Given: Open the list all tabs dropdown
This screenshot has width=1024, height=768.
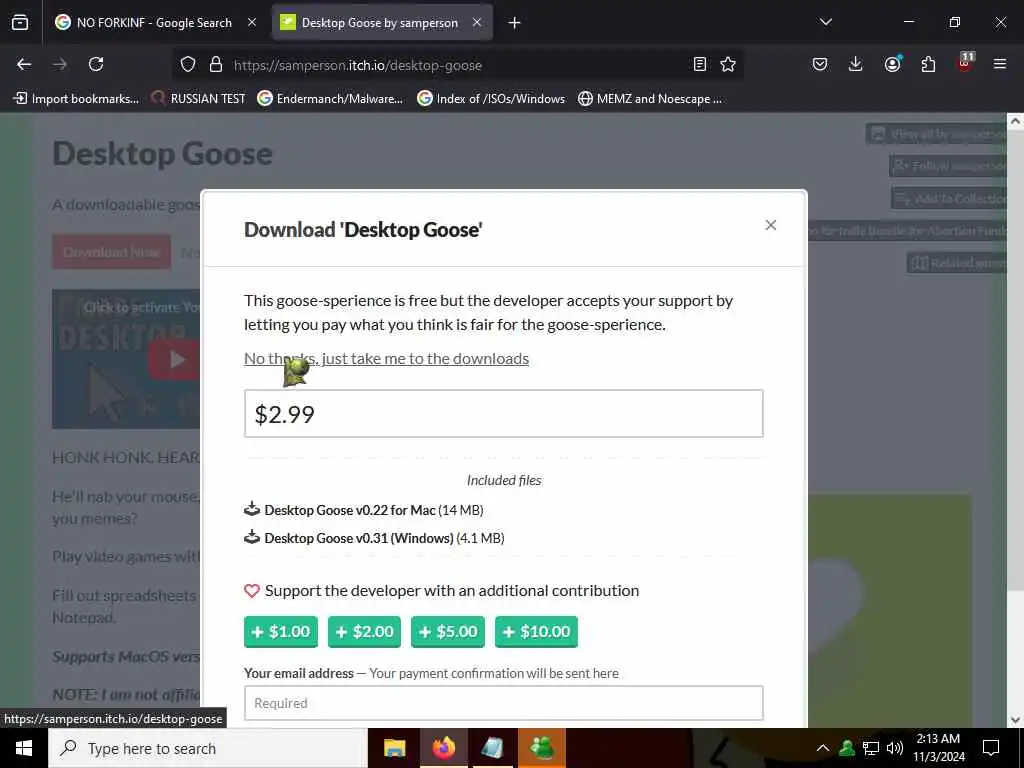Looking at the screenshot, I should pyautogui.click(x=825, y=23).
